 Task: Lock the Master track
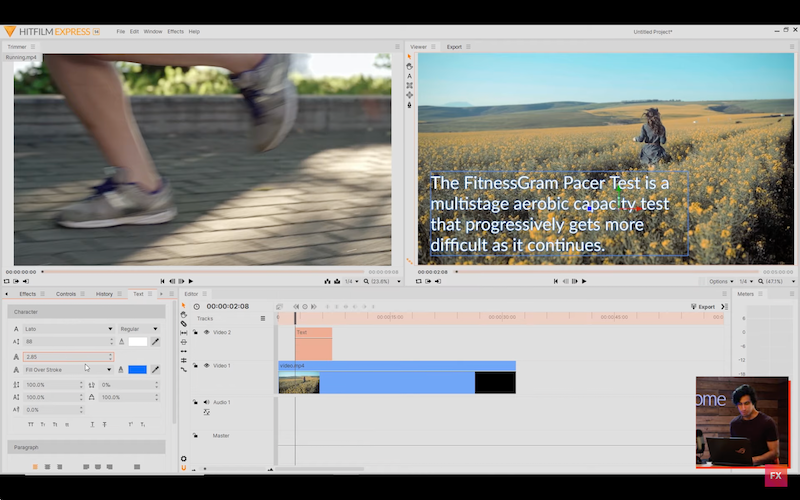pyautogui.click(x=195, y=436)
